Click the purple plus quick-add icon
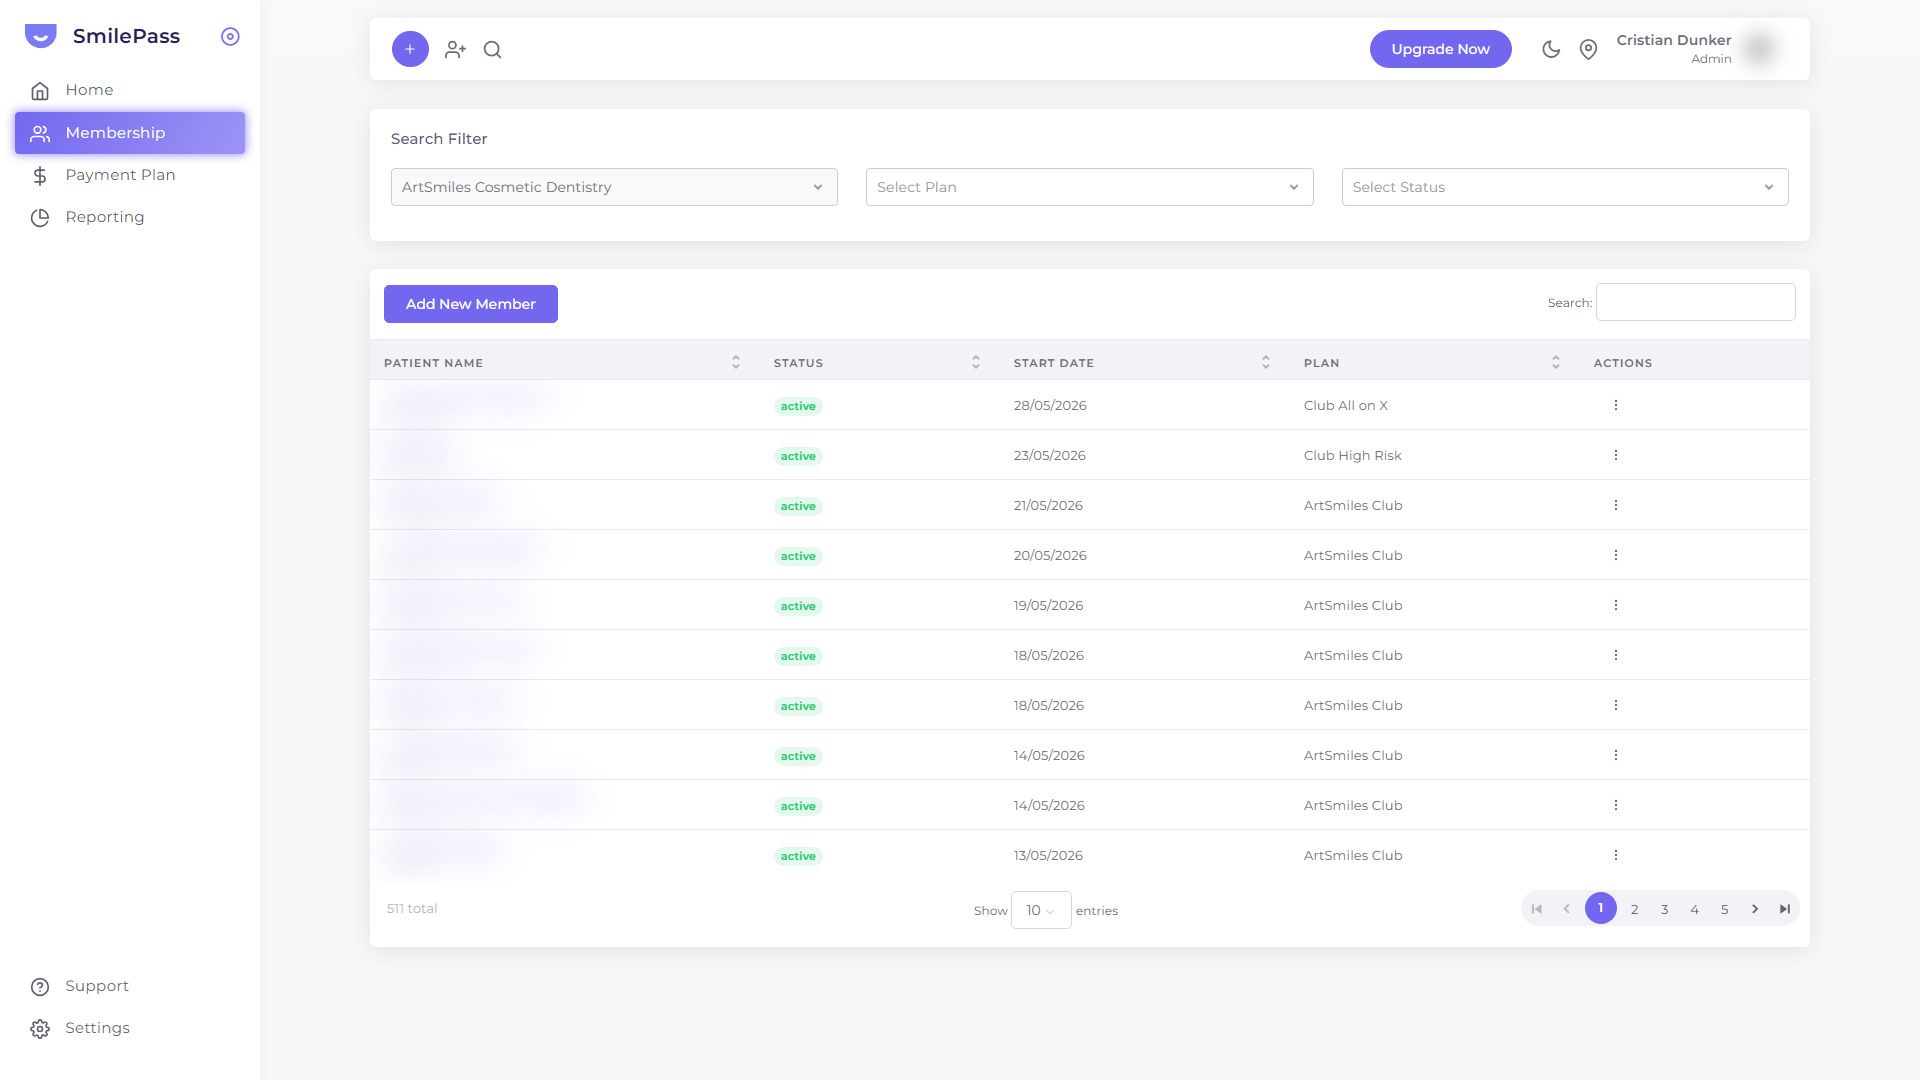Image resolution: width=1920 pixels, height=1080 pixels. [410, 49]
